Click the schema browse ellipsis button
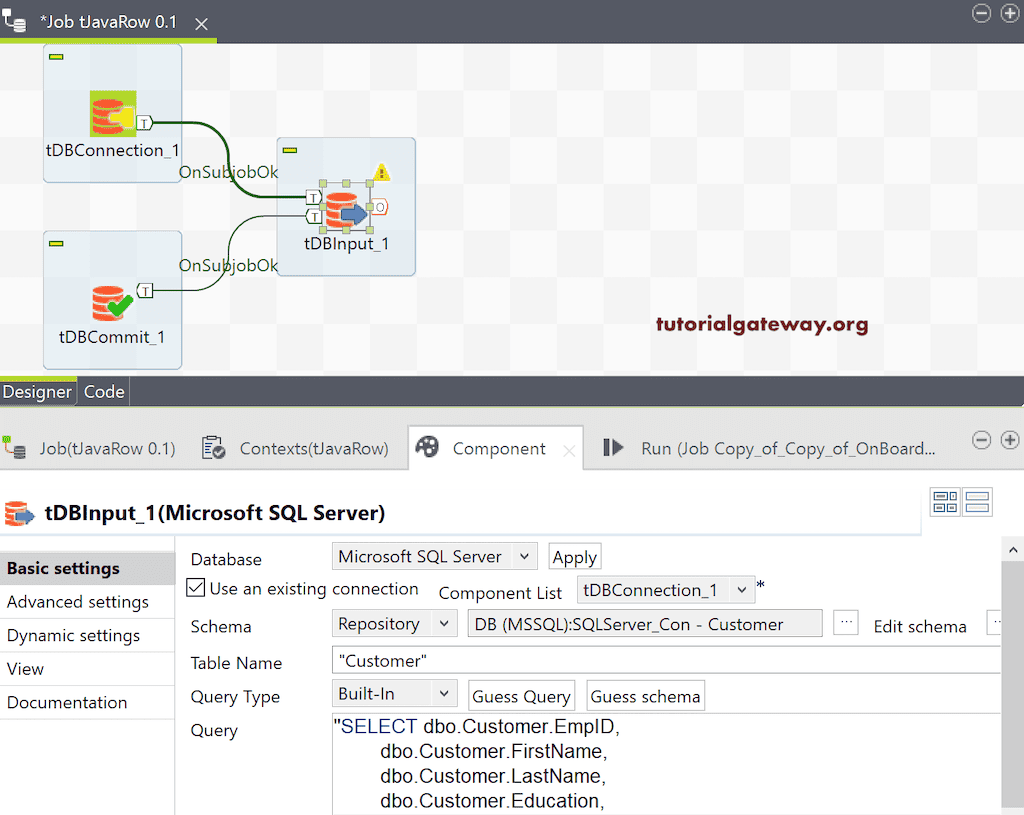 [x=846, y=623]
